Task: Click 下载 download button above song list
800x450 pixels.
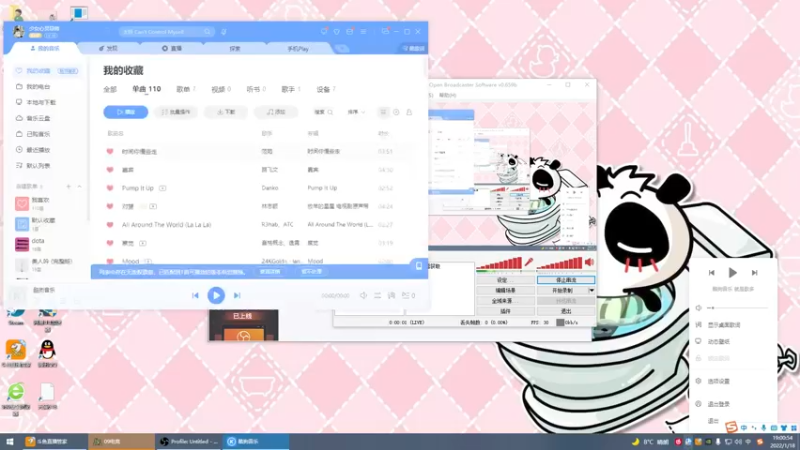Action: [x=226, y=112]
